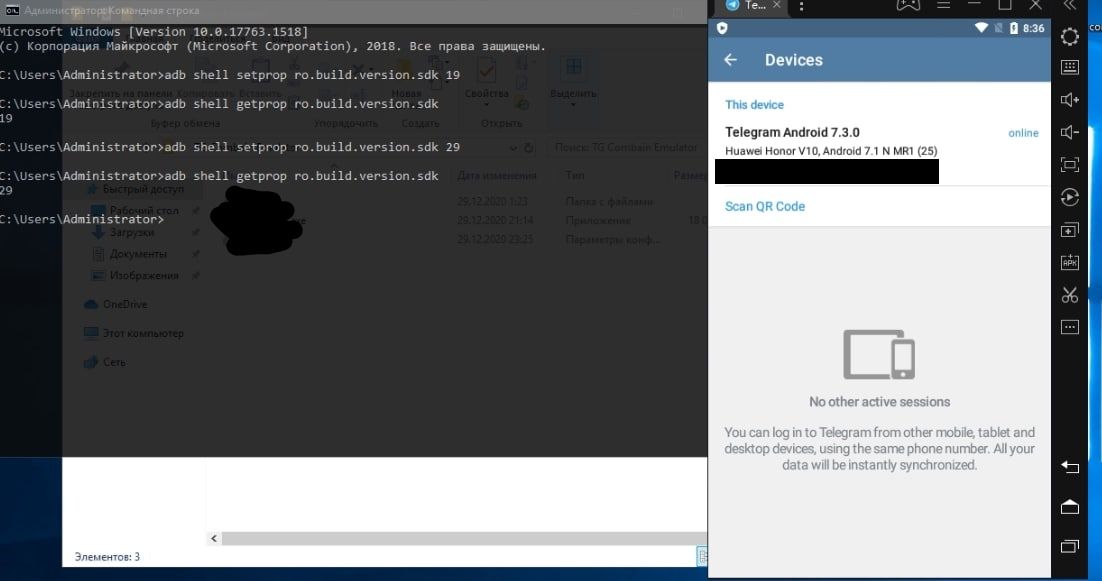Click the Элементов: 3 status bar text
This screenshot has width=1102, height=581.
[x=107, y=556]
